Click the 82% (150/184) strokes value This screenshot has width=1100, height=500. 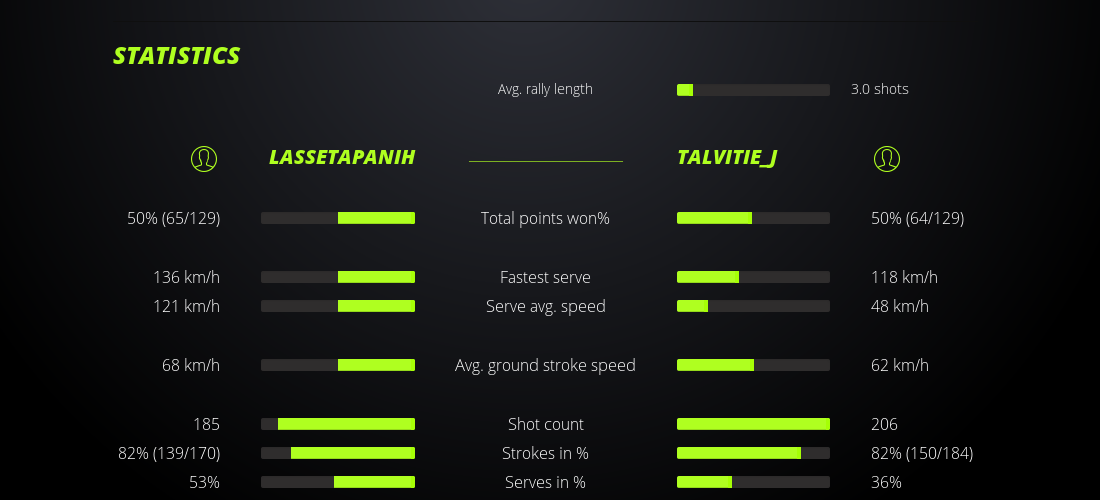coord(922,453)
